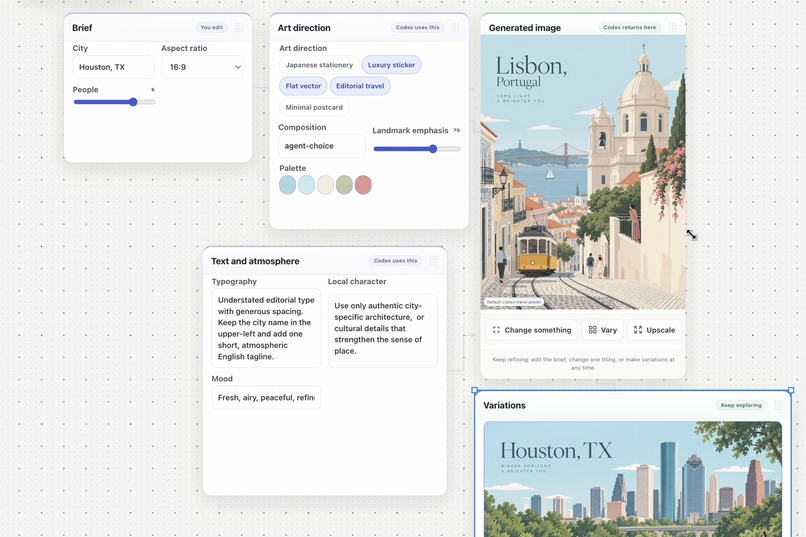Screen dimensions: 806x537
Task: Click the Variations panel drag-handle grip
Action: pos(778,405)
